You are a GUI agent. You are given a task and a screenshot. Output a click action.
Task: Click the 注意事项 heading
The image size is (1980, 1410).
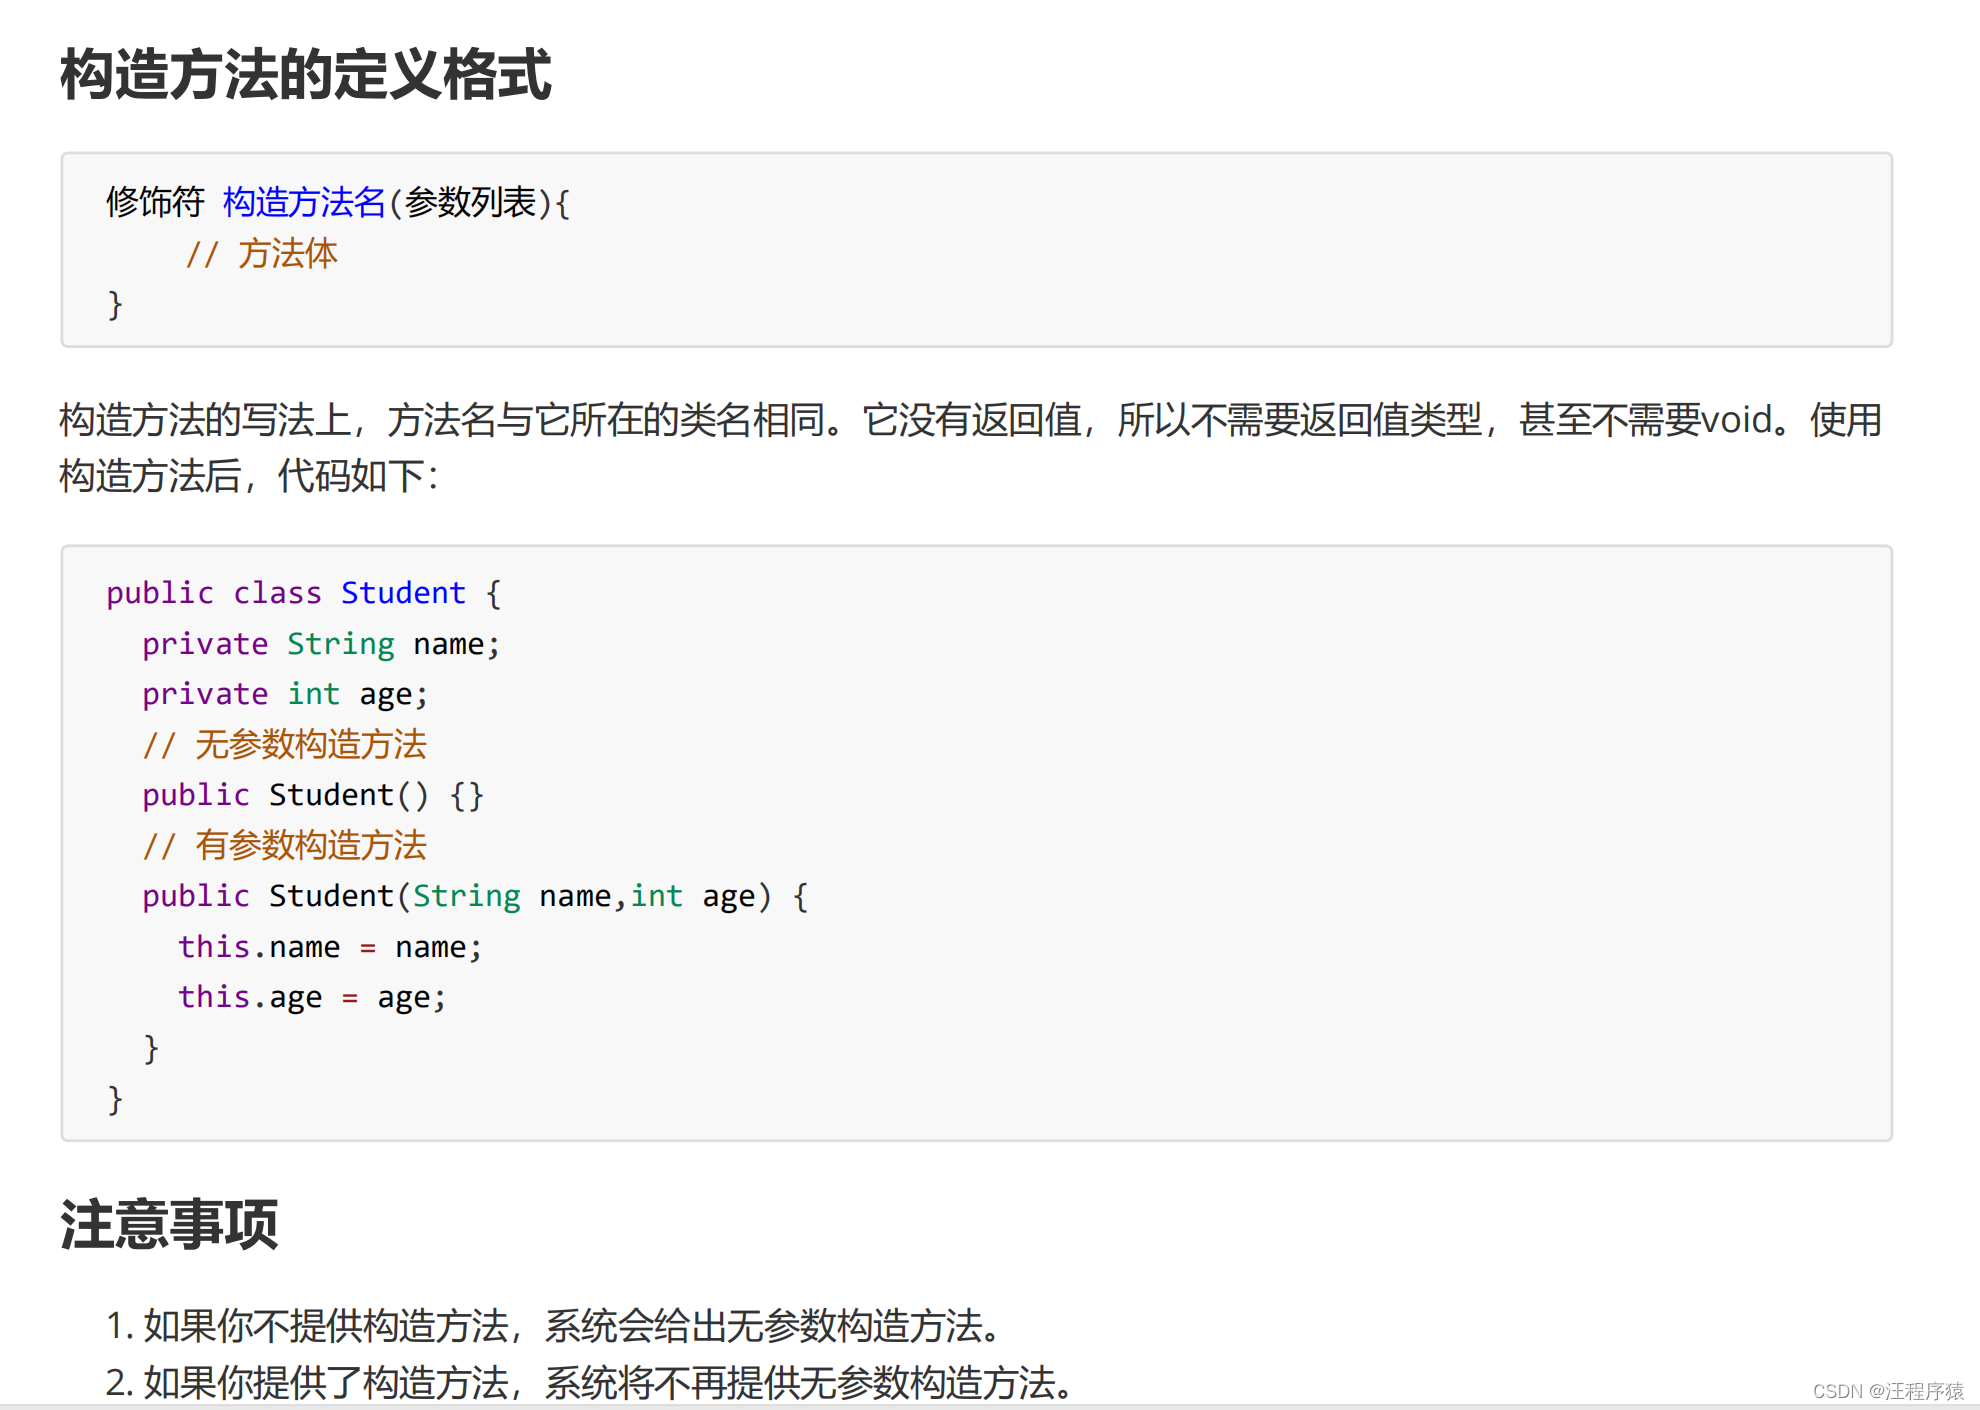pos(168,1224)
